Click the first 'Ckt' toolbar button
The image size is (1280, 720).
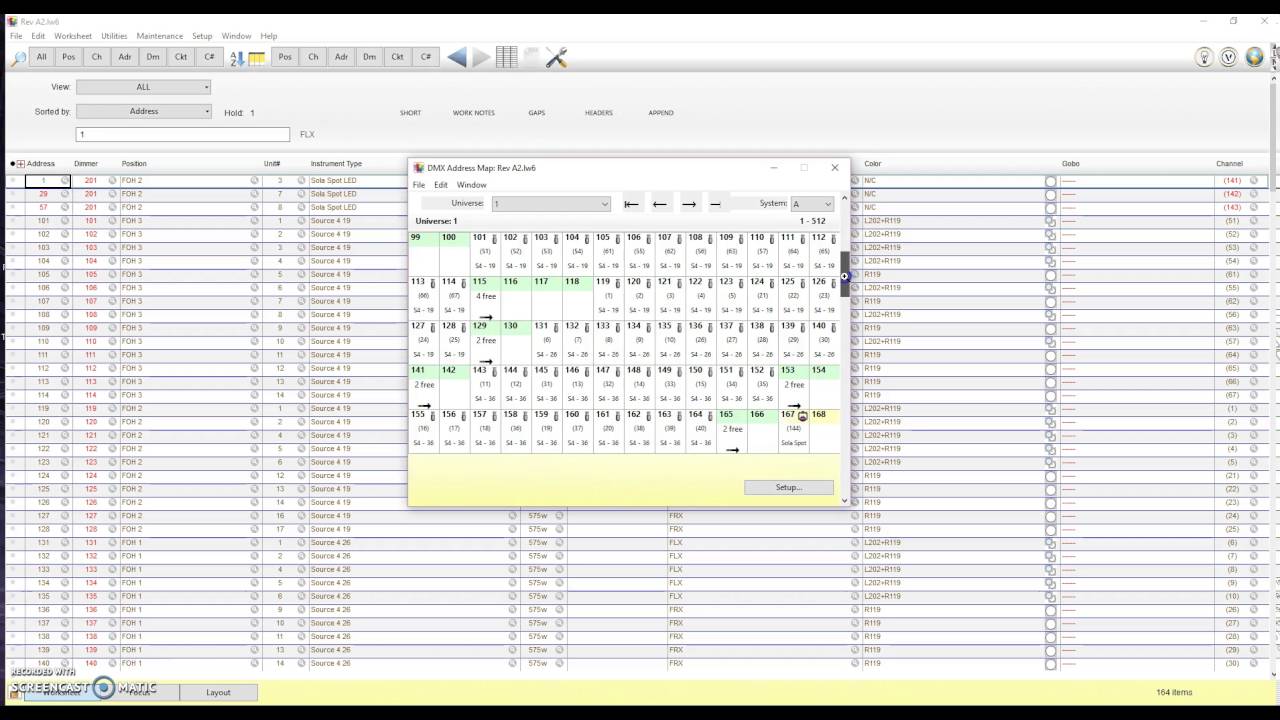(181, 57)
